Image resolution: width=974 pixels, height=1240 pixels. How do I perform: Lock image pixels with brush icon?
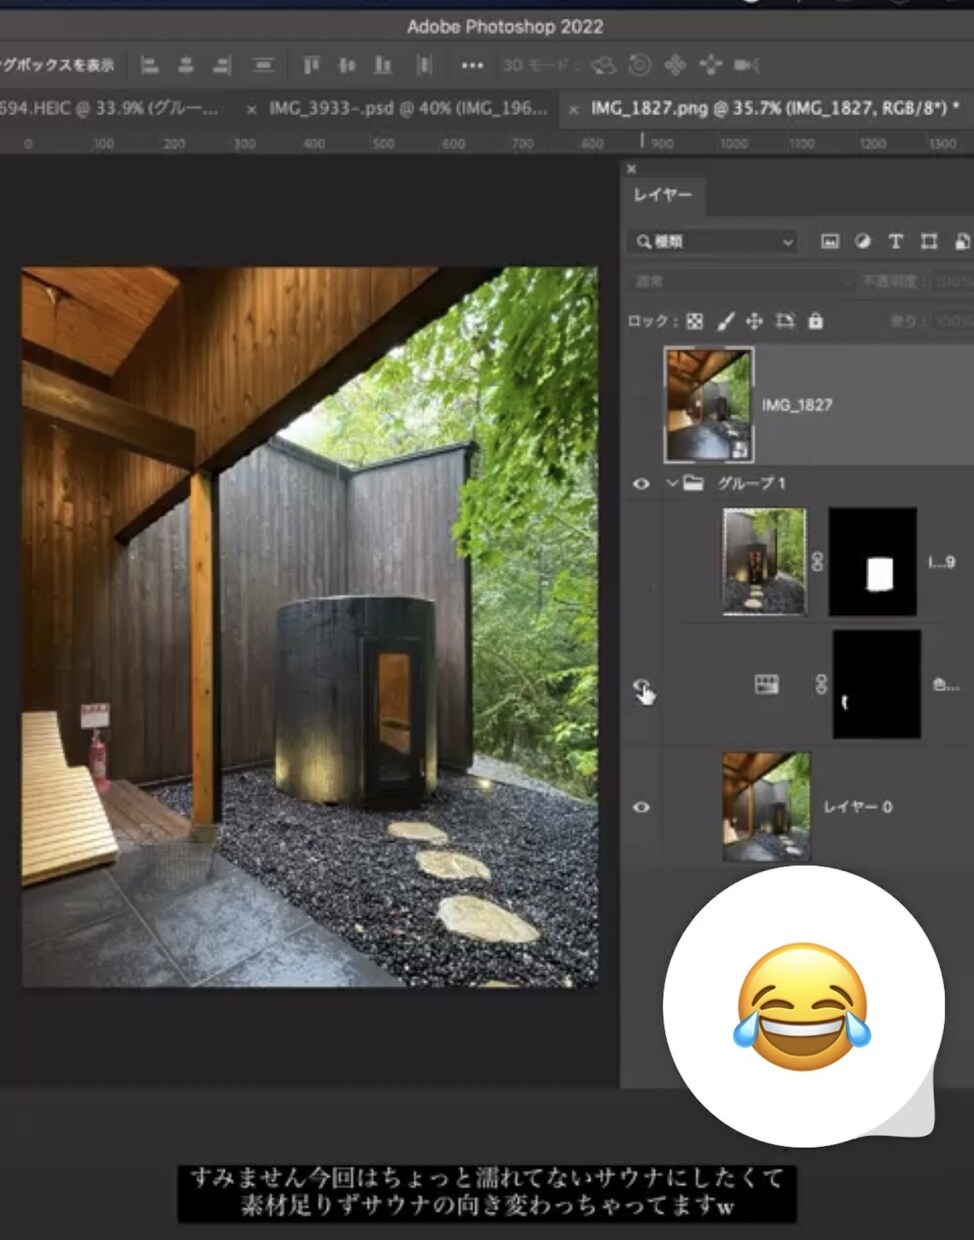click(x=726, y=321)
